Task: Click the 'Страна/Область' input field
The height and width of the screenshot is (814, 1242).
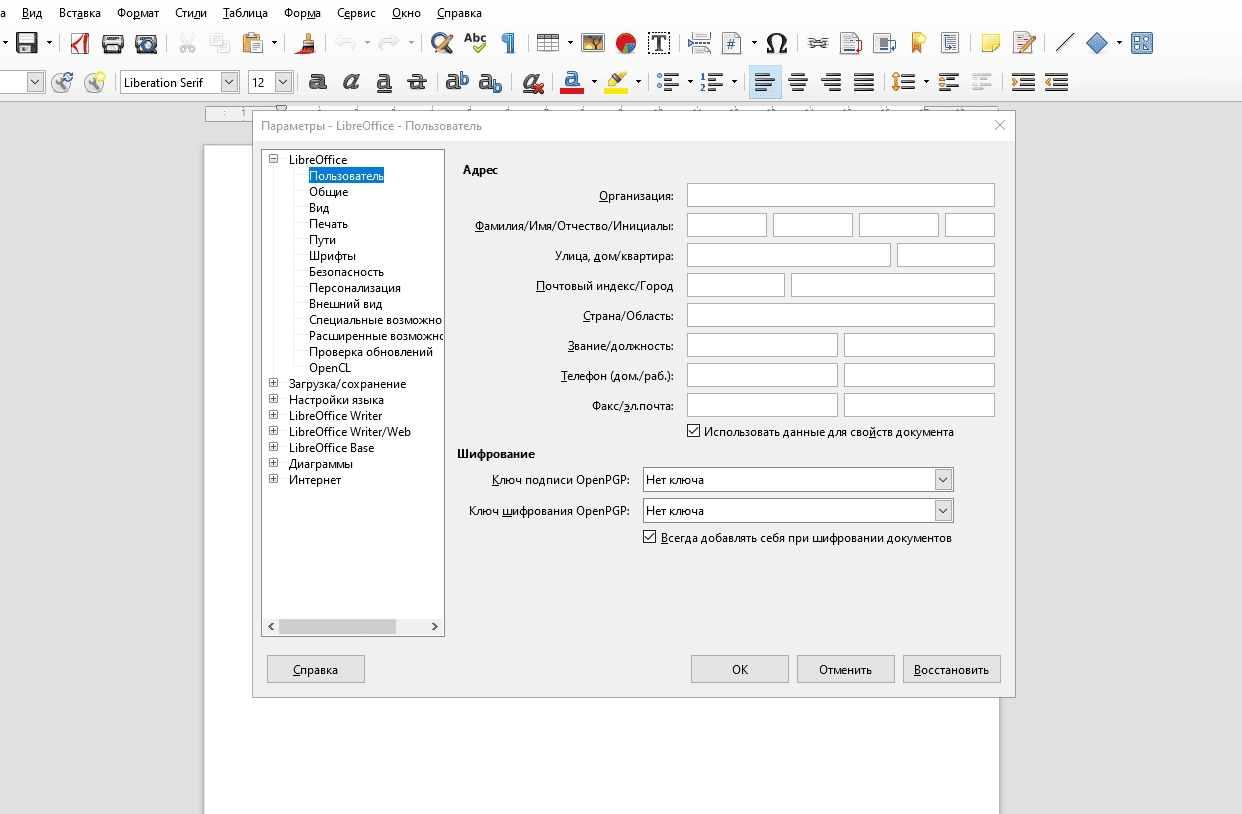Action: (x=841, y=315)
